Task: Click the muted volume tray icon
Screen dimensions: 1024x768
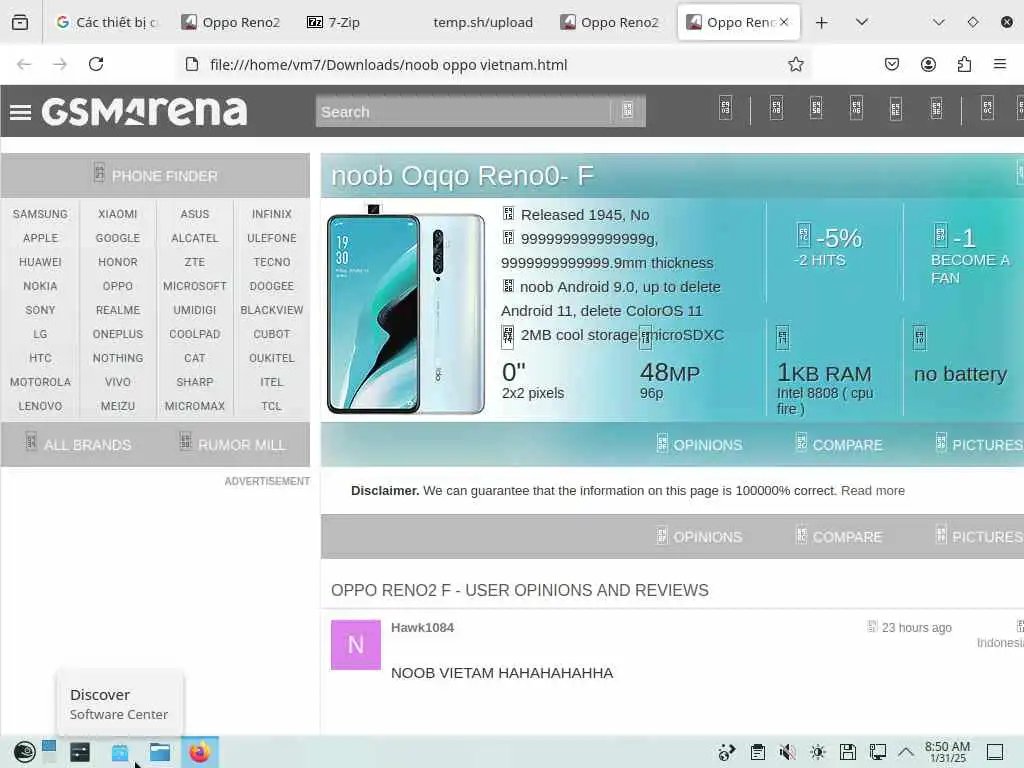Action: [x=787, y=752]
